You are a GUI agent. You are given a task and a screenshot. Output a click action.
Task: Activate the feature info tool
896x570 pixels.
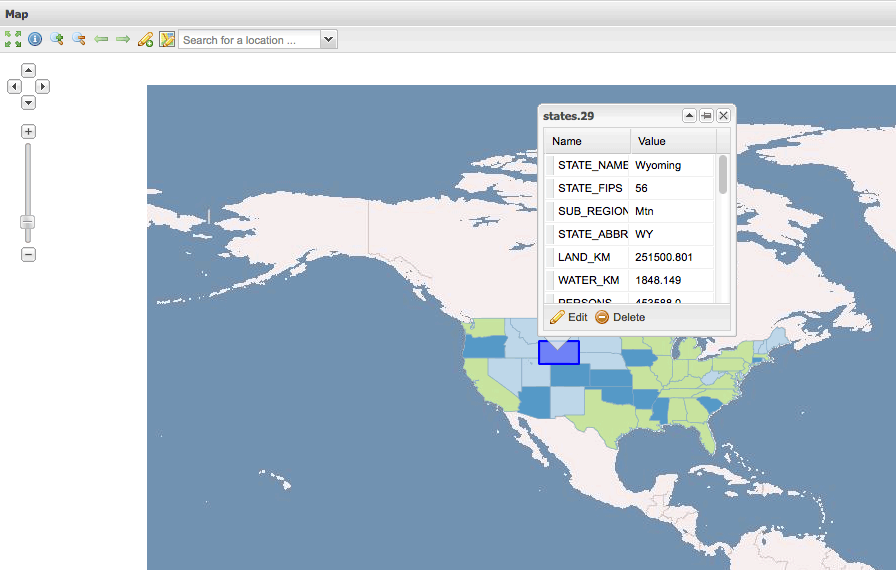(35, 39)
